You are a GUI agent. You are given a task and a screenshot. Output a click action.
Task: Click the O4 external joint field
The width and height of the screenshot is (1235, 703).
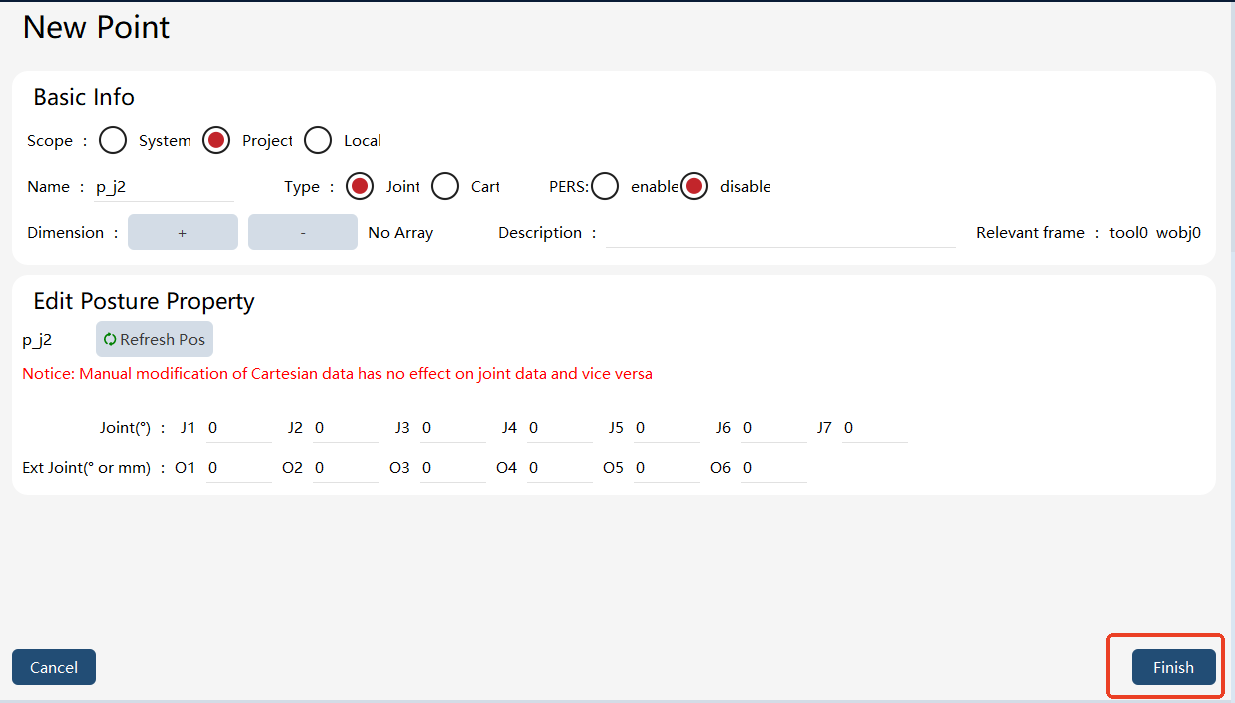(560, 468)
